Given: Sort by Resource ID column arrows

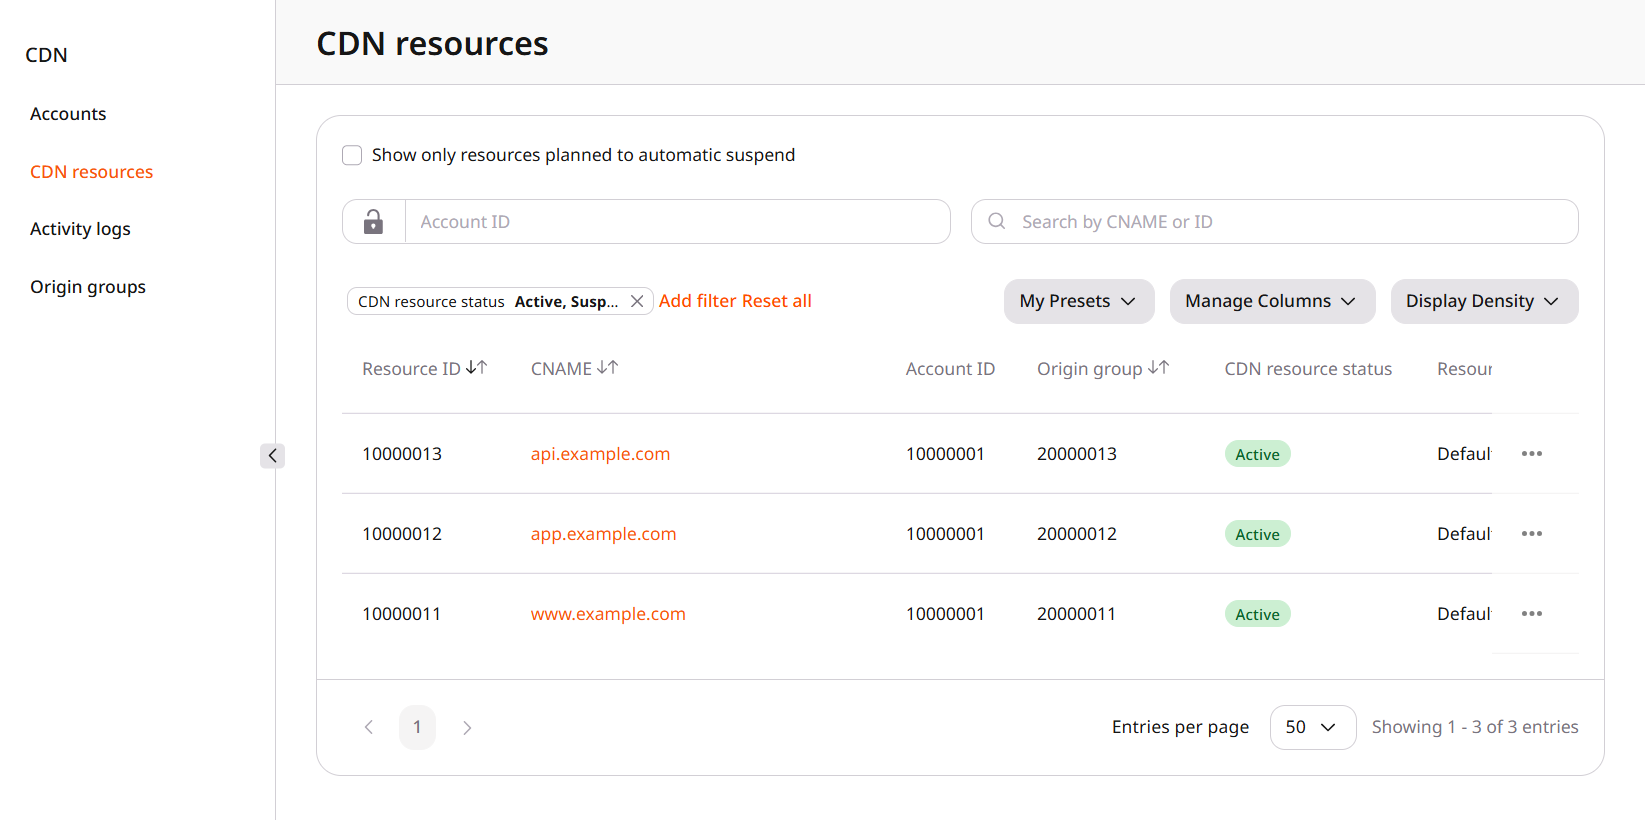Looking at the screenshot, I should [477, 368].
